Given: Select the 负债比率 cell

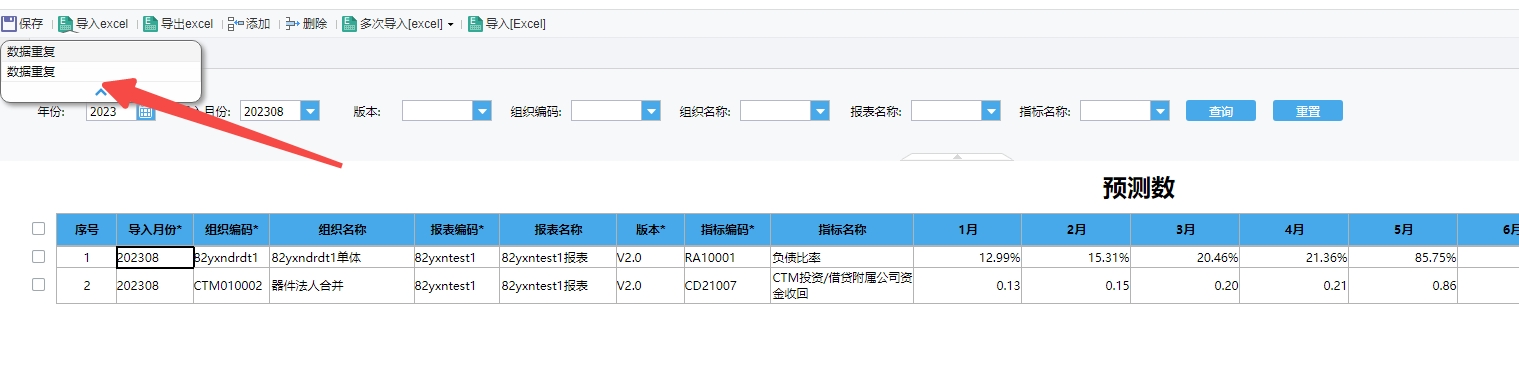Looking at the screenshot, I should click(841, 257).
